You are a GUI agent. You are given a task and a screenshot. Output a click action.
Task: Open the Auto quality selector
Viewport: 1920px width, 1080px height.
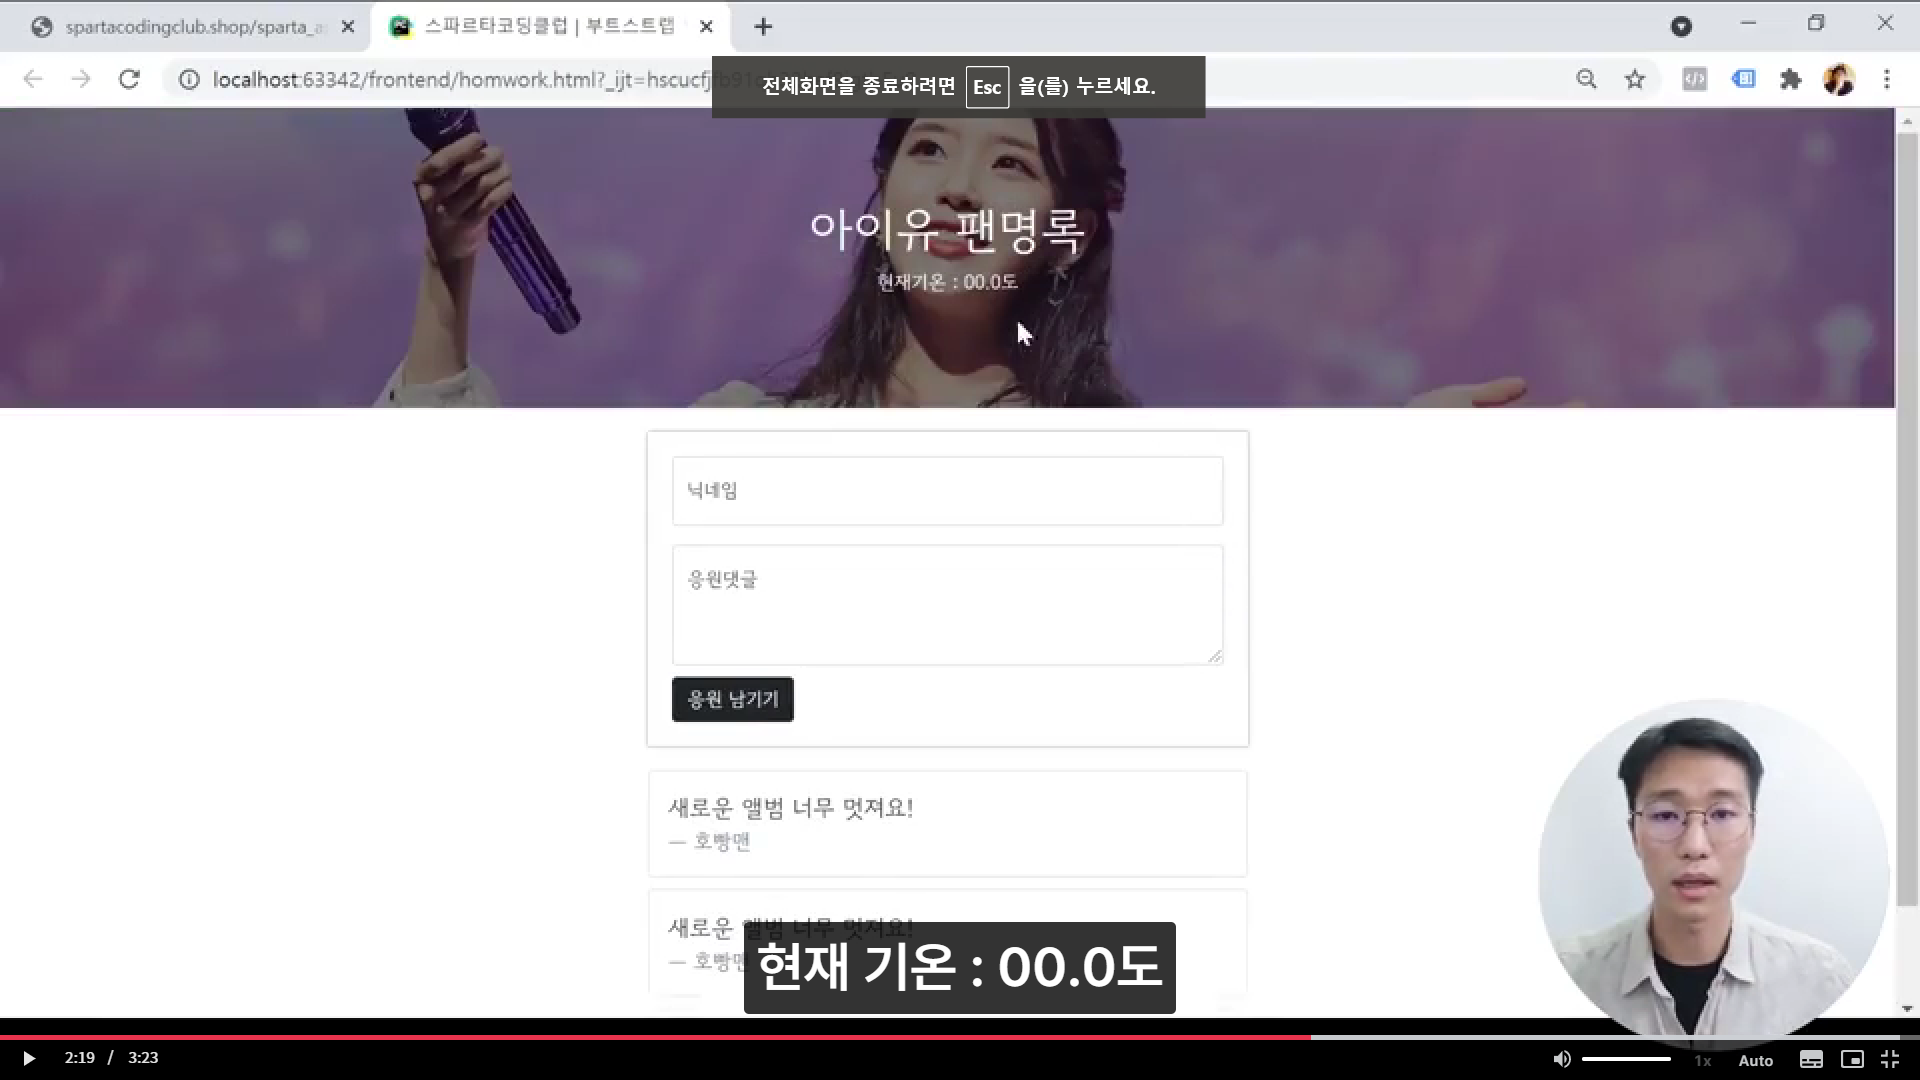click(x=1756, y=1060)
